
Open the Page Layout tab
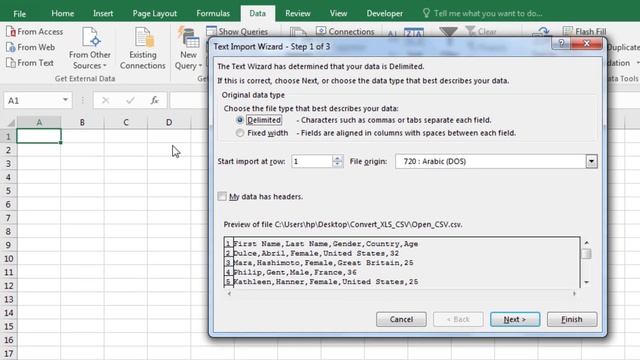[x=155, y=13]
